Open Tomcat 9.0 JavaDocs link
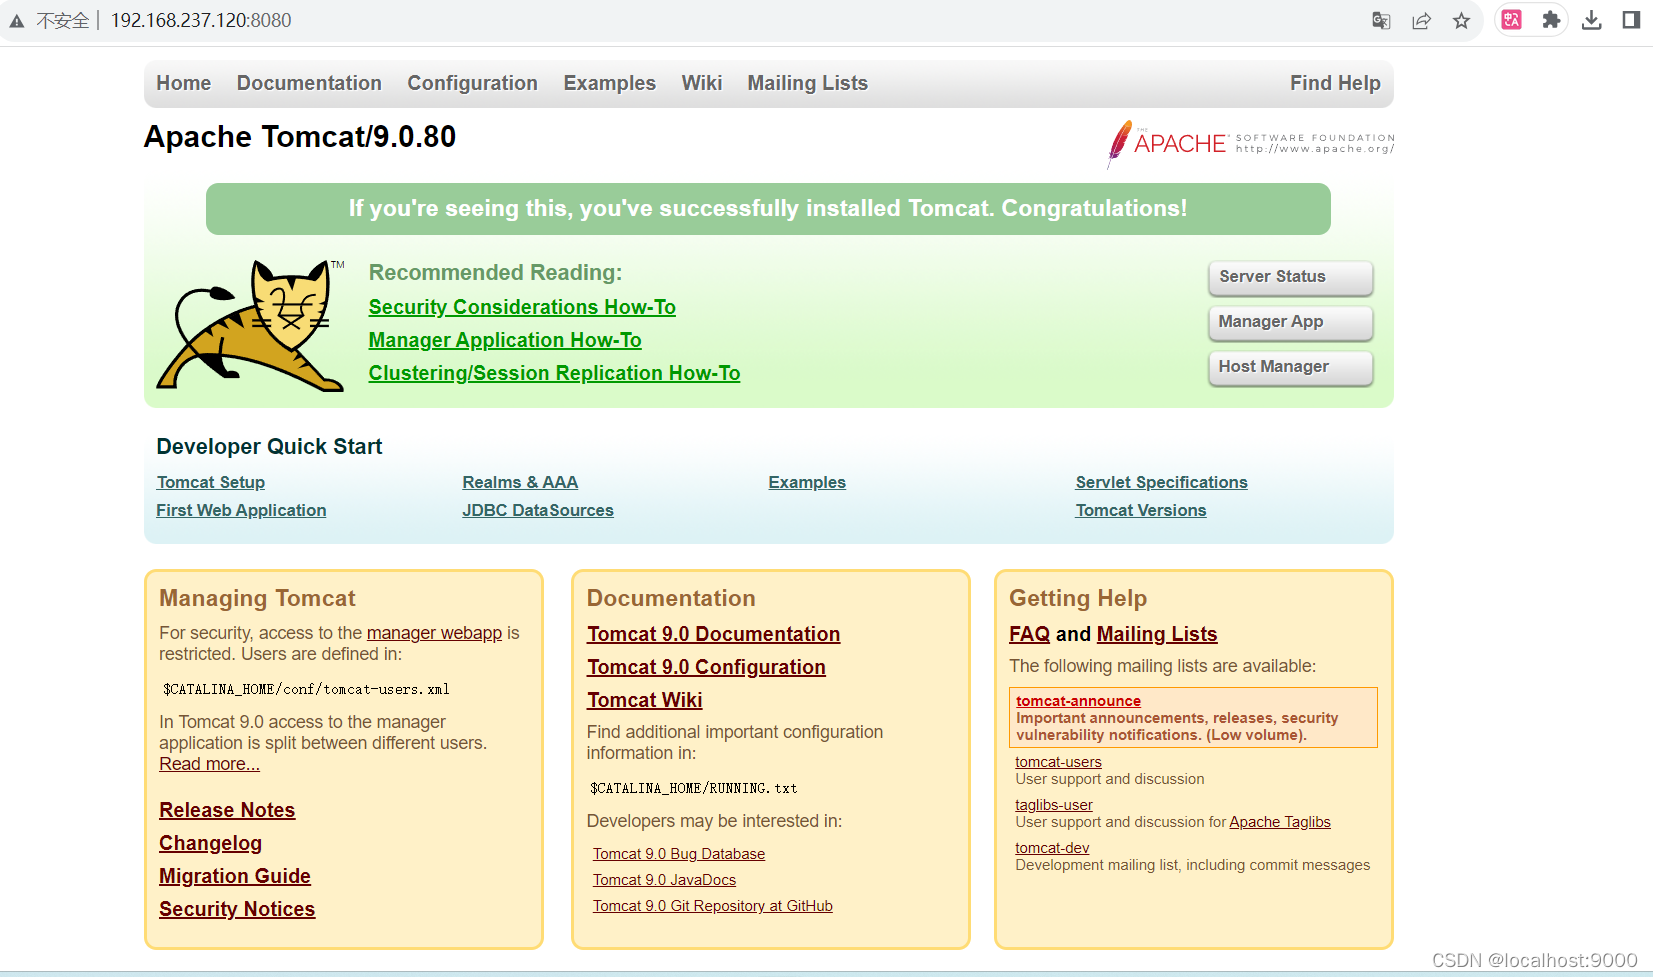Image resolution: width=1653 pixels, height=977 pixels. [x=664, y=880]
